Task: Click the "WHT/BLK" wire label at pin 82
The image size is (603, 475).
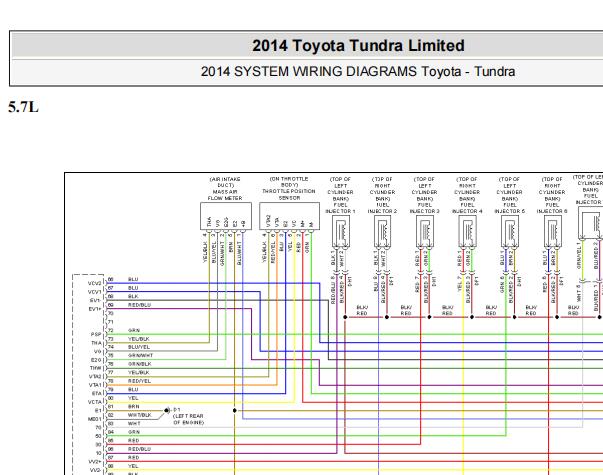Action: coord(140,415)
